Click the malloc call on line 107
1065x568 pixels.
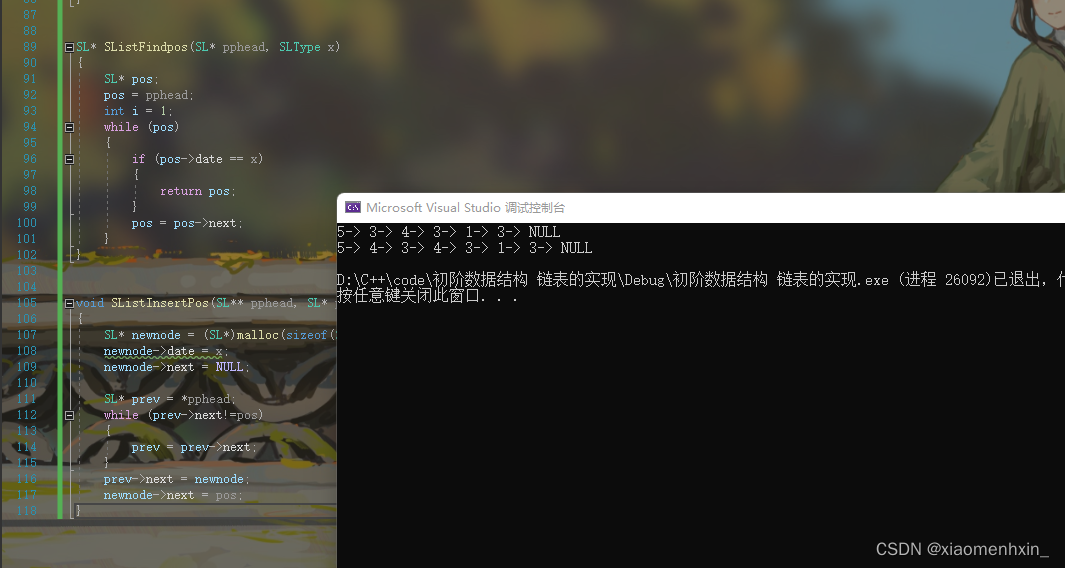(256, 335)
